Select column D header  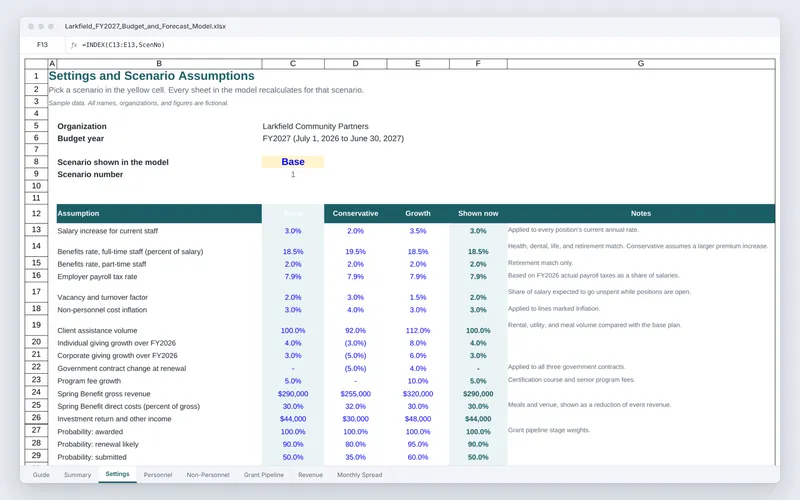click(355, 64)
